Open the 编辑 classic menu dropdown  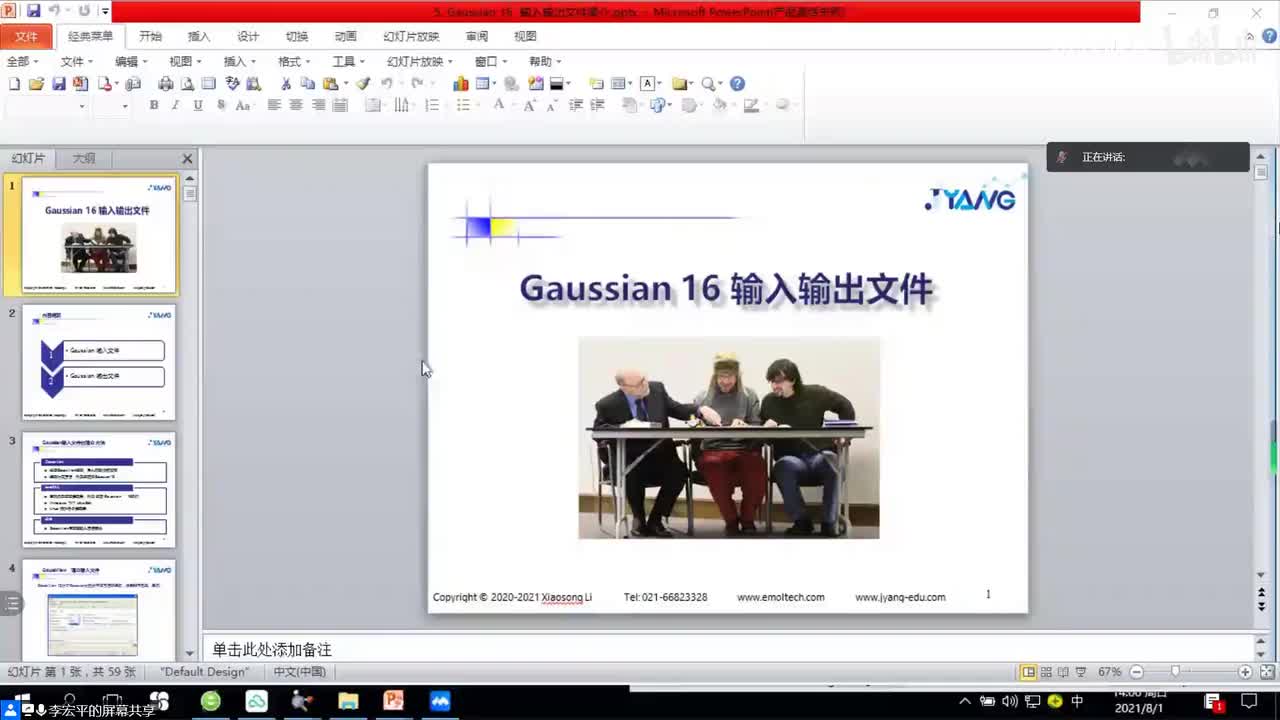[132, 61]
